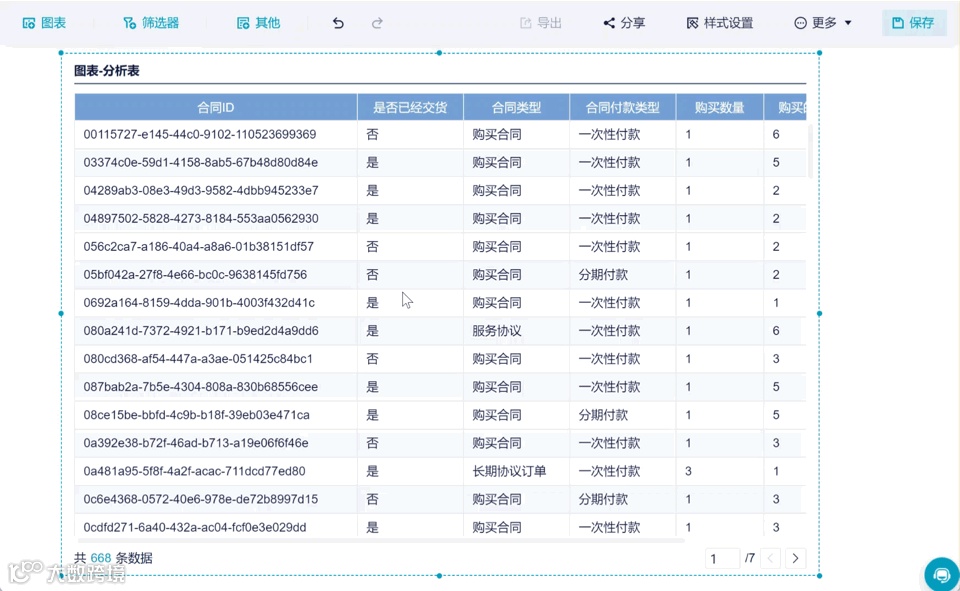Switch to the 图表-分析表 chart tab
The image size is (960, 591).
(106, 71)
